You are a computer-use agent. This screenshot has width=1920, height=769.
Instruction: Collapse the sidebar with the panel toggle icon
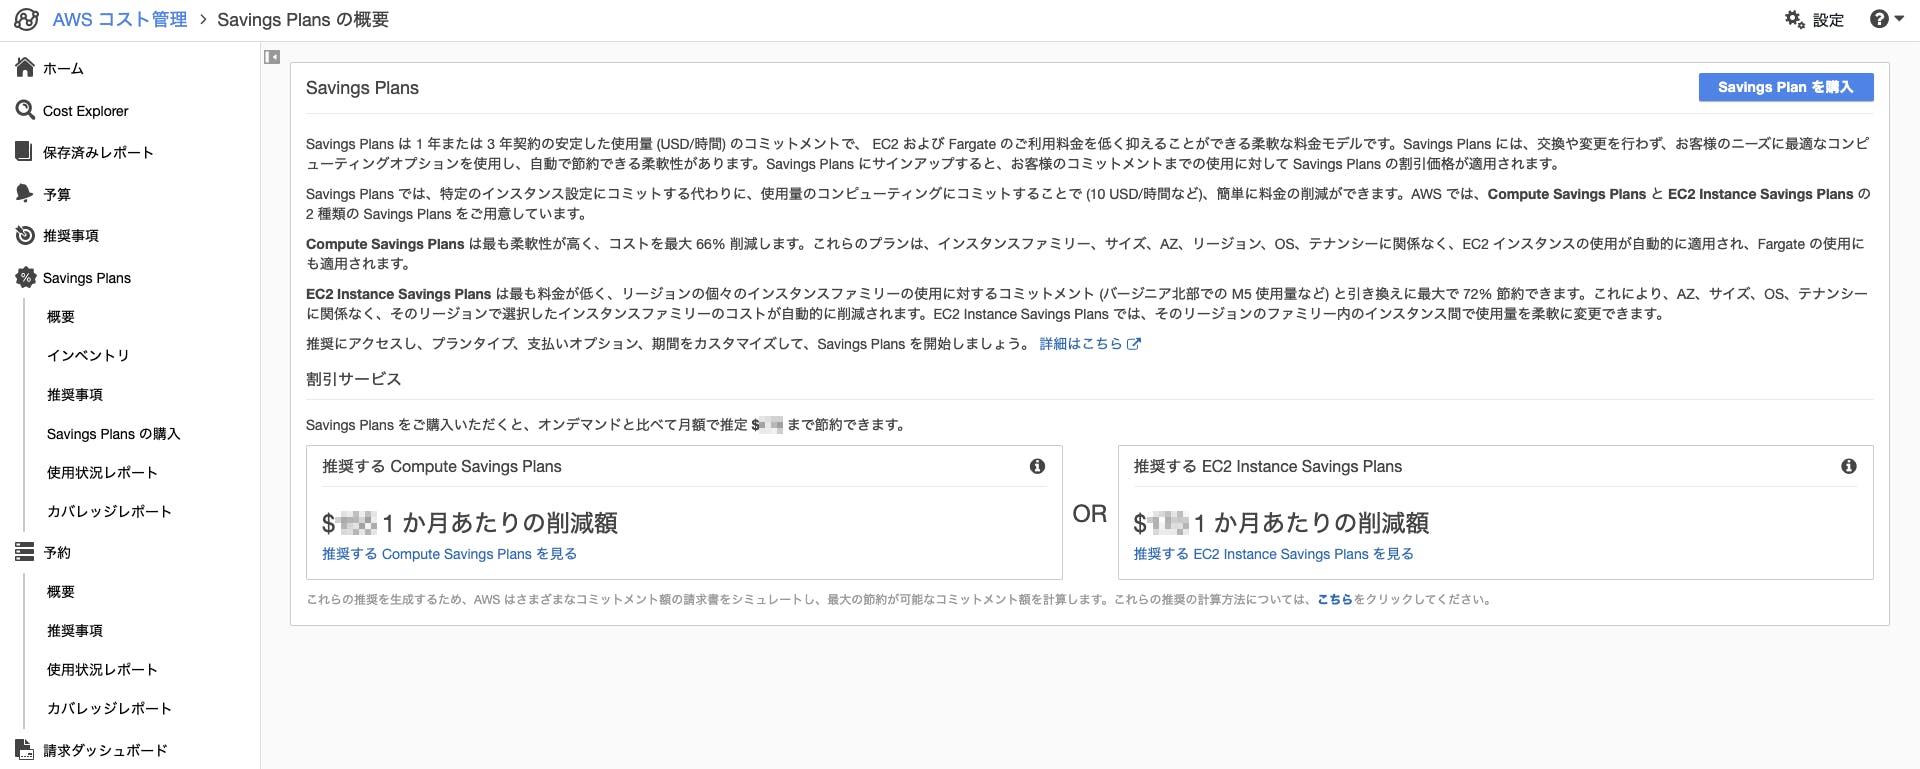click(x=272, y=57)
